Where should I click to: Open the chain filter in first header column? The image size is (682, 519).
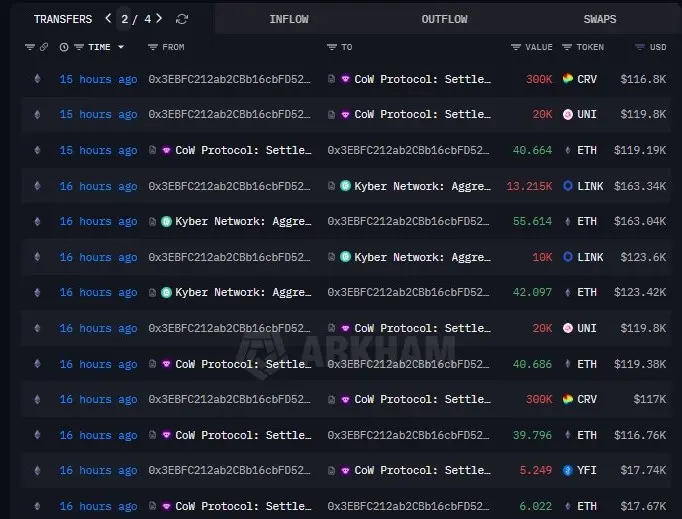click(31, 47)
